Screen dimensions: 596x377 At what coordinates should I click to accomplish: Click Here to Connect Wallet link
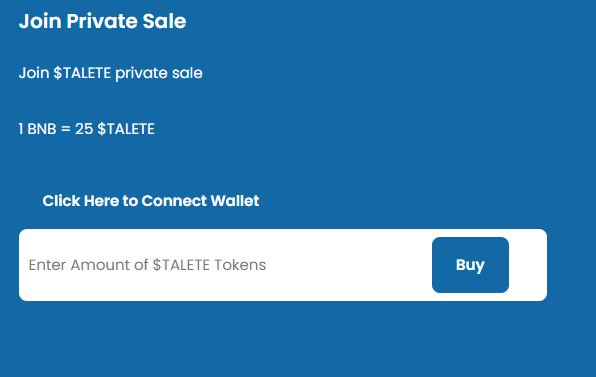coord(151,201)
